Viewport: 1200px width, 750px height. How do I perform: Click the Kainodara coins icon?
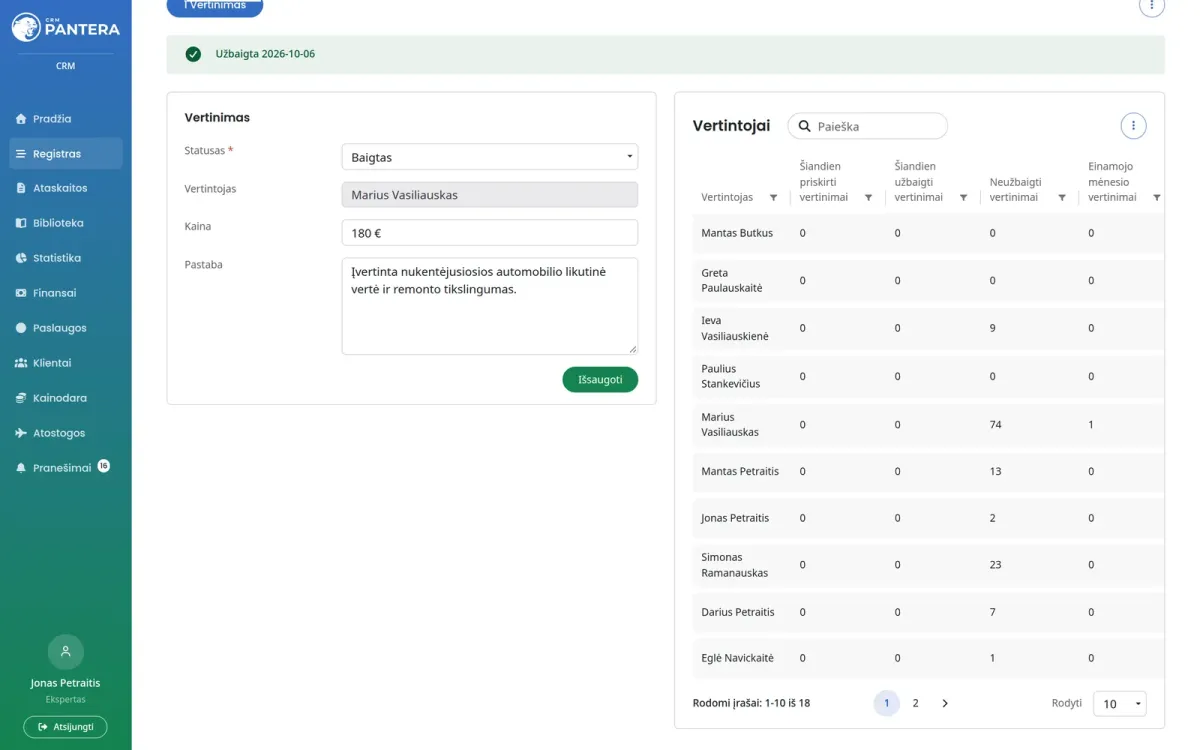[21, 398]
